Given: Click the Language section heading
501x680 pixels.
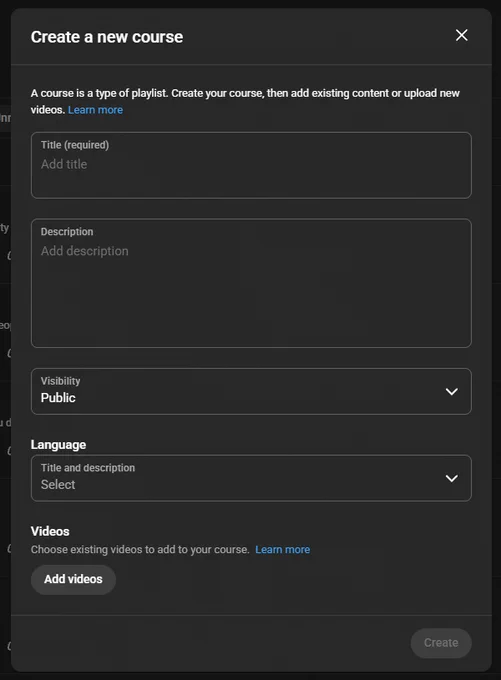Looking at the screenshot, I should (x=58, y=445).
